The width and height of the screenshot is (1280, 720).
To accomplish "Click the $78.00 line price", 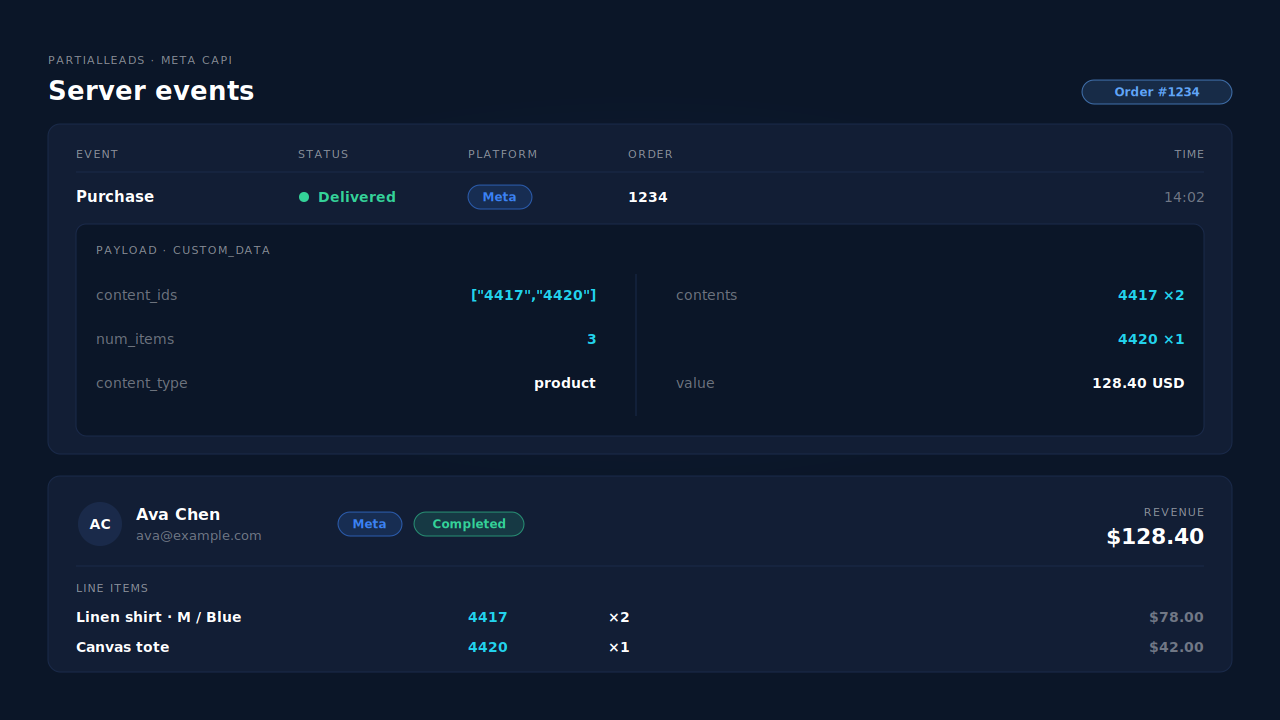I will point(1177,617).
